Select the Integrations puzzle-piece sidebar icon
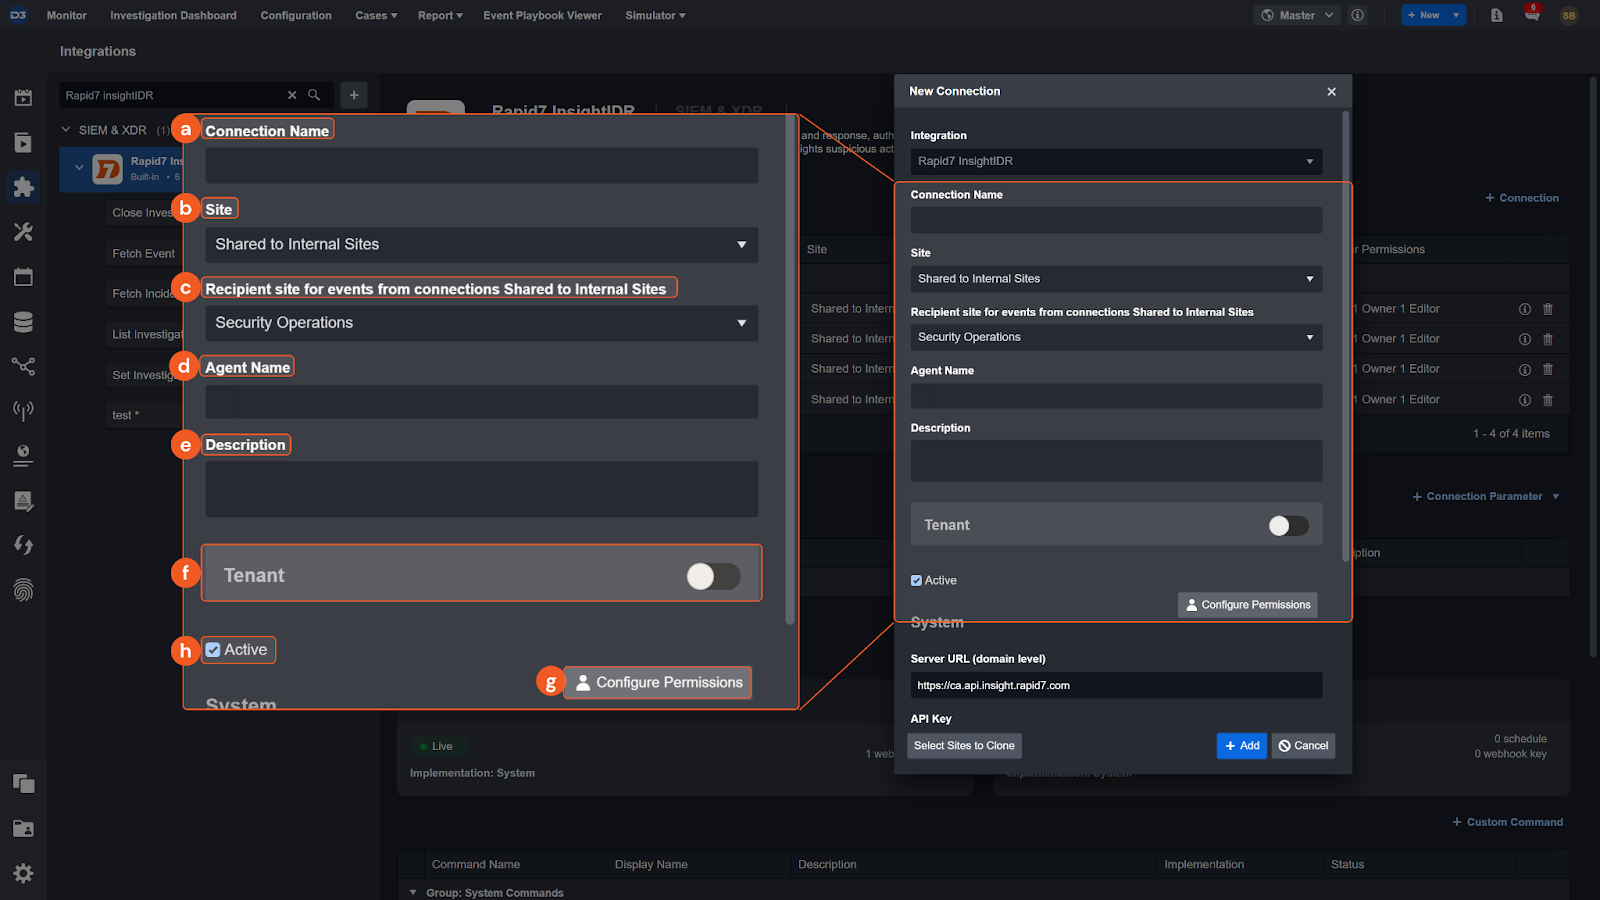Viewport: 1600px width, 900px height. click(x=23, y=187)
